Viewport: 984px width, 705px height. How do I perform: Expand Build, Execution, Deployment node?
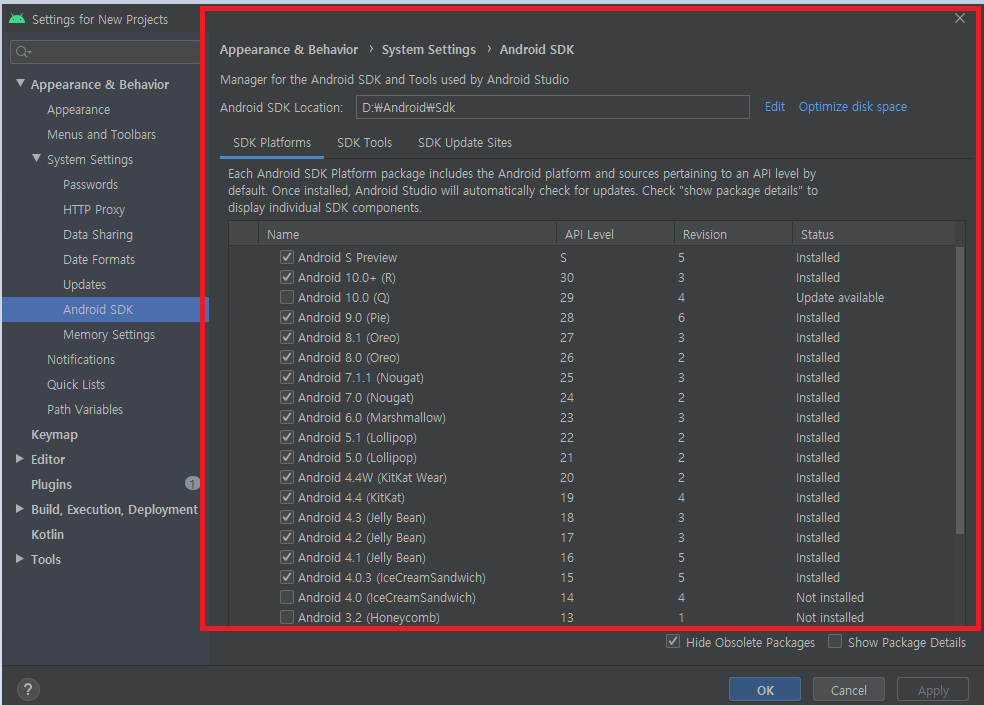19,509
